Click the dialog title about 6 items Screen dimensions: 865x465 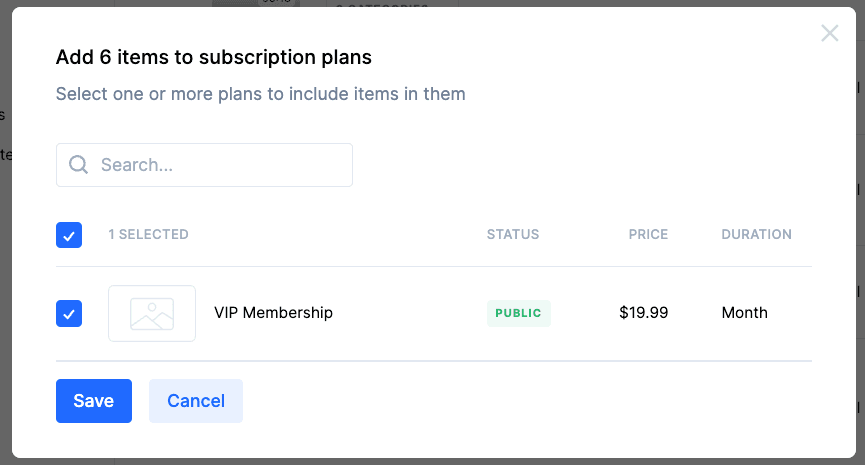click(214, 58)
